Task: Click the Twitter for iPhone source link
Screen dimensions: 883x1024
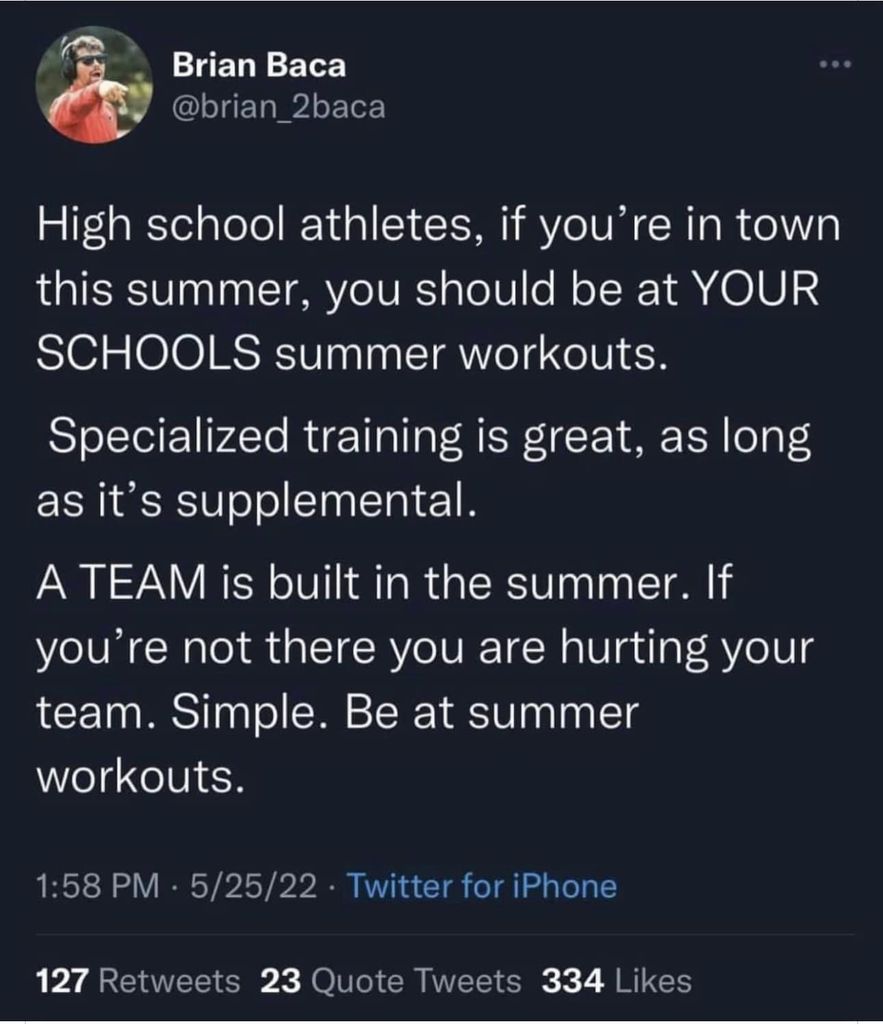Action: tap(481, 886)
